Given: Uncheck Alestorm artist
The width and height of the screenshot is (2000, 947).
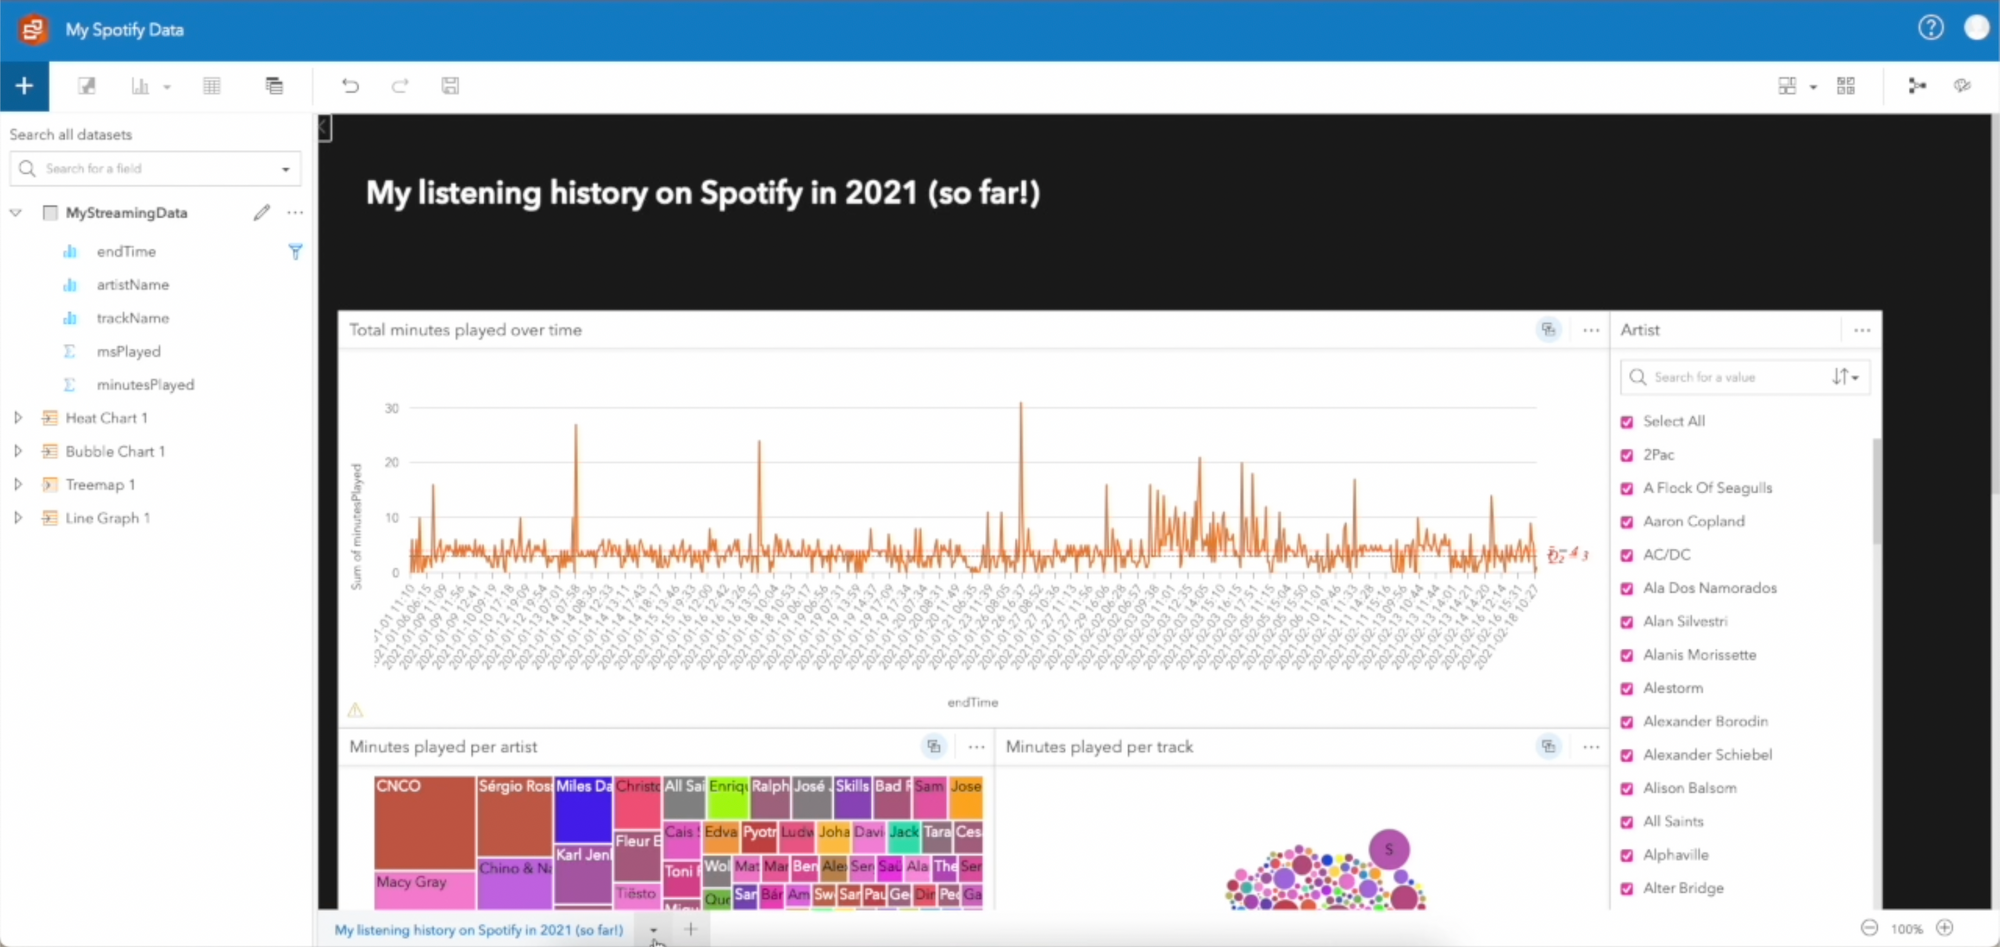Looking at the screenshot, I should pos(1627,688).
